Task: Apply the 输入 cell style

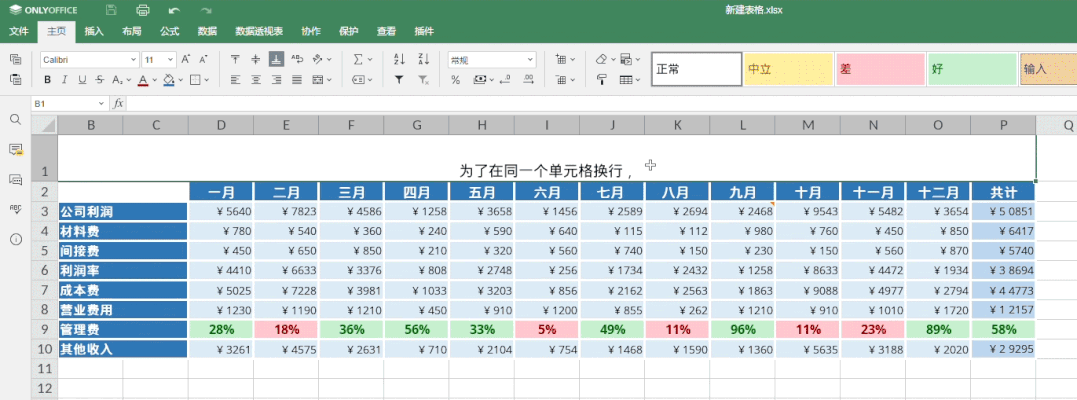Action: tap(1048, 69)
